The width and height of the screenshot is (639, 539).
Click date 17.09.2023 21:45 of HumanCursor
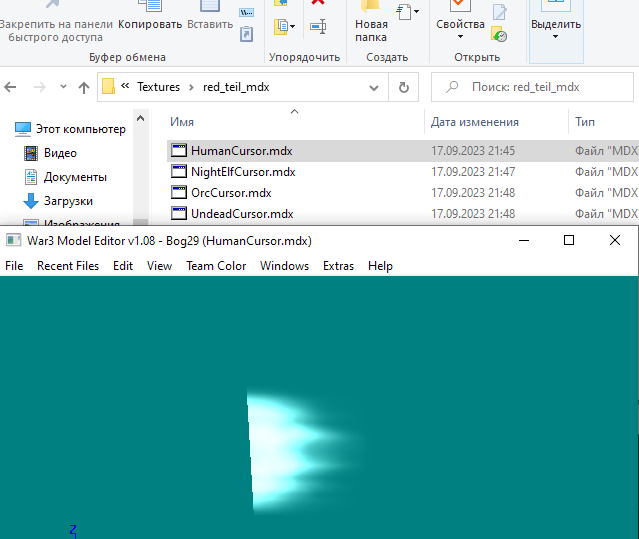[473, 151]
